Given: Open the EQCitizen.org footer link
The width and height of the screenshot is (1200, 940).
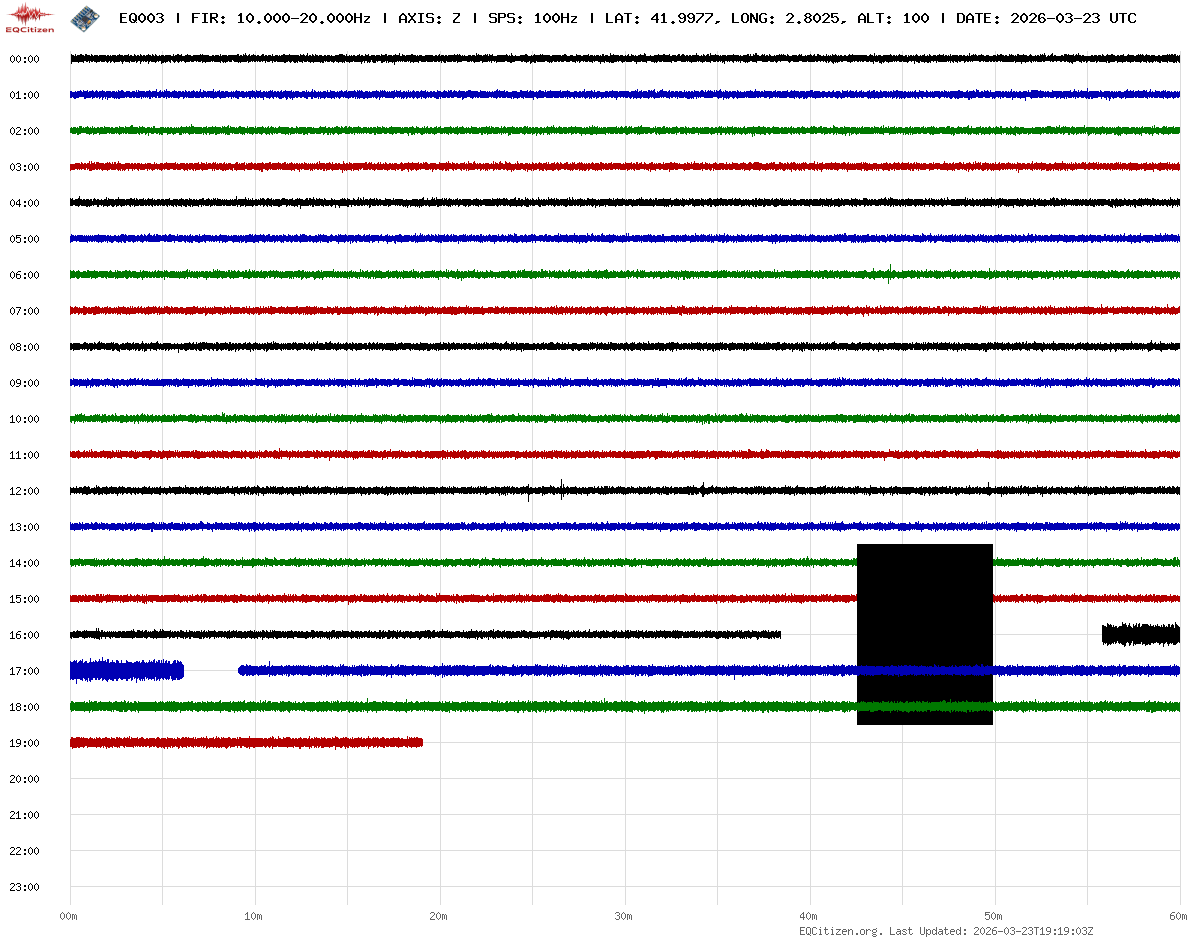Looking at the screenshot, I should pyautogui.click(x=840, y=931).
